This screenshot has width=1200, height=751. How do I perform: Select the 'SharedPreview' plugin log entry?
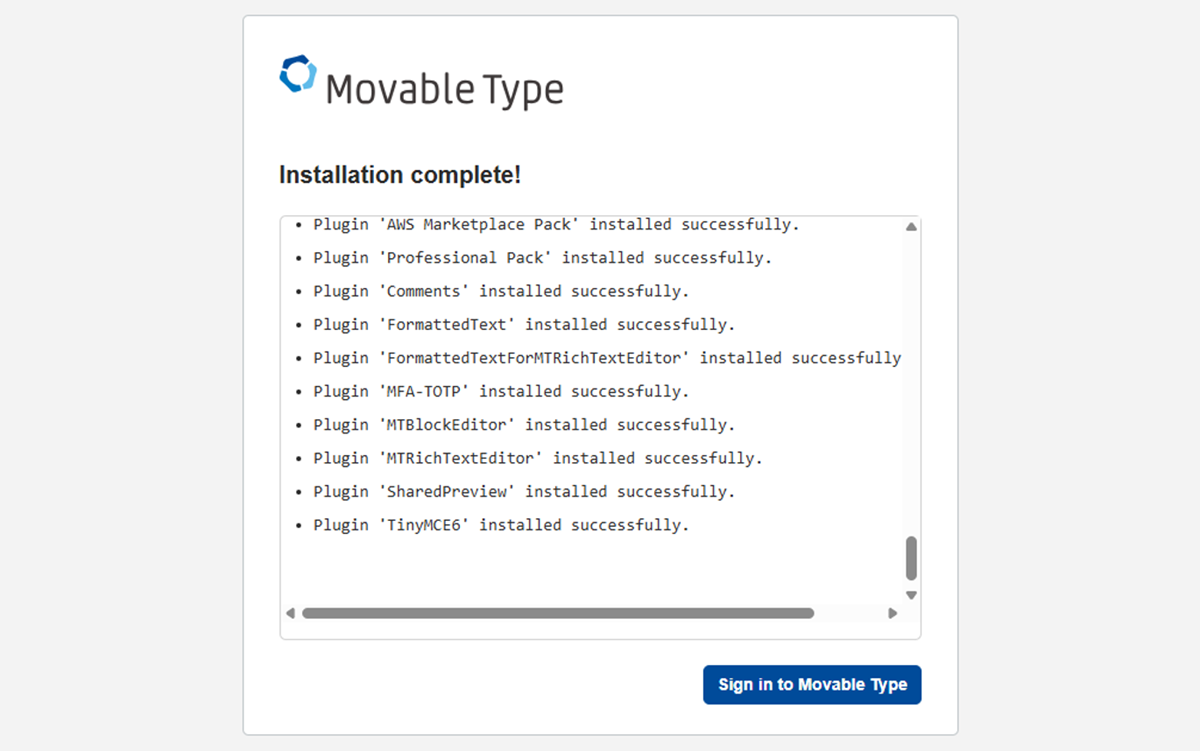(x=524, y=491)
